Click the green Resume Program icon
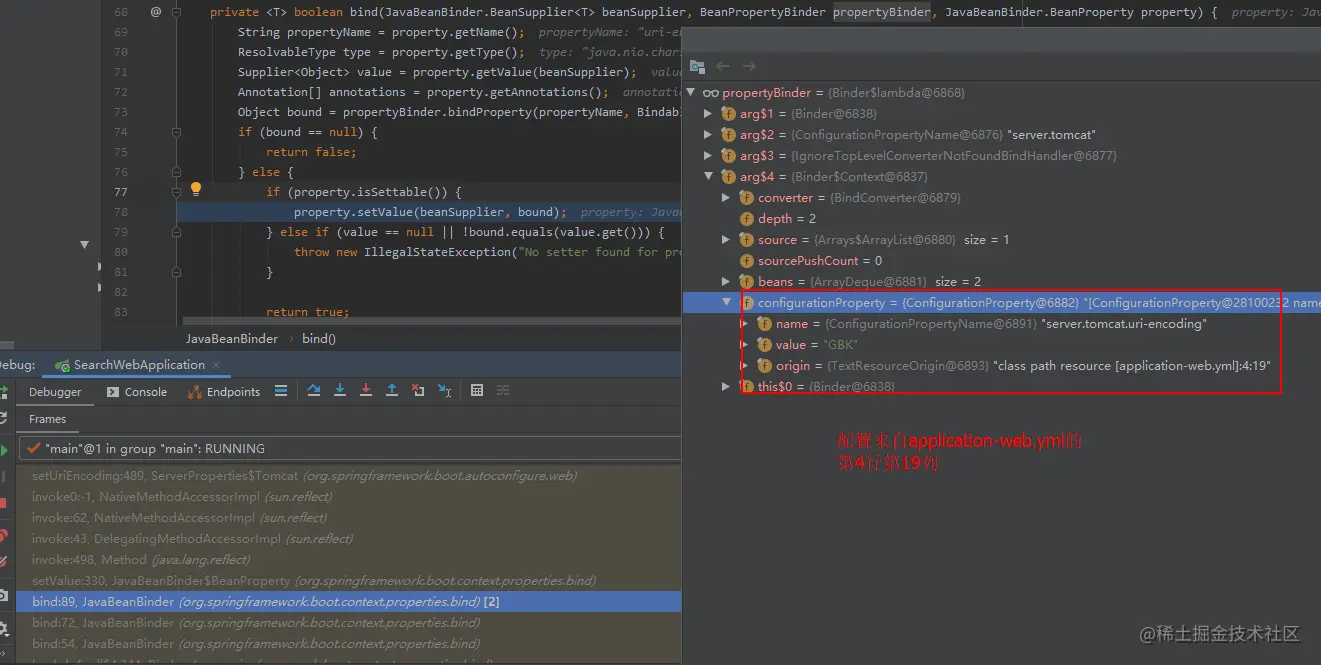The height and width of the screenshot is (665, 1321). 4,450
